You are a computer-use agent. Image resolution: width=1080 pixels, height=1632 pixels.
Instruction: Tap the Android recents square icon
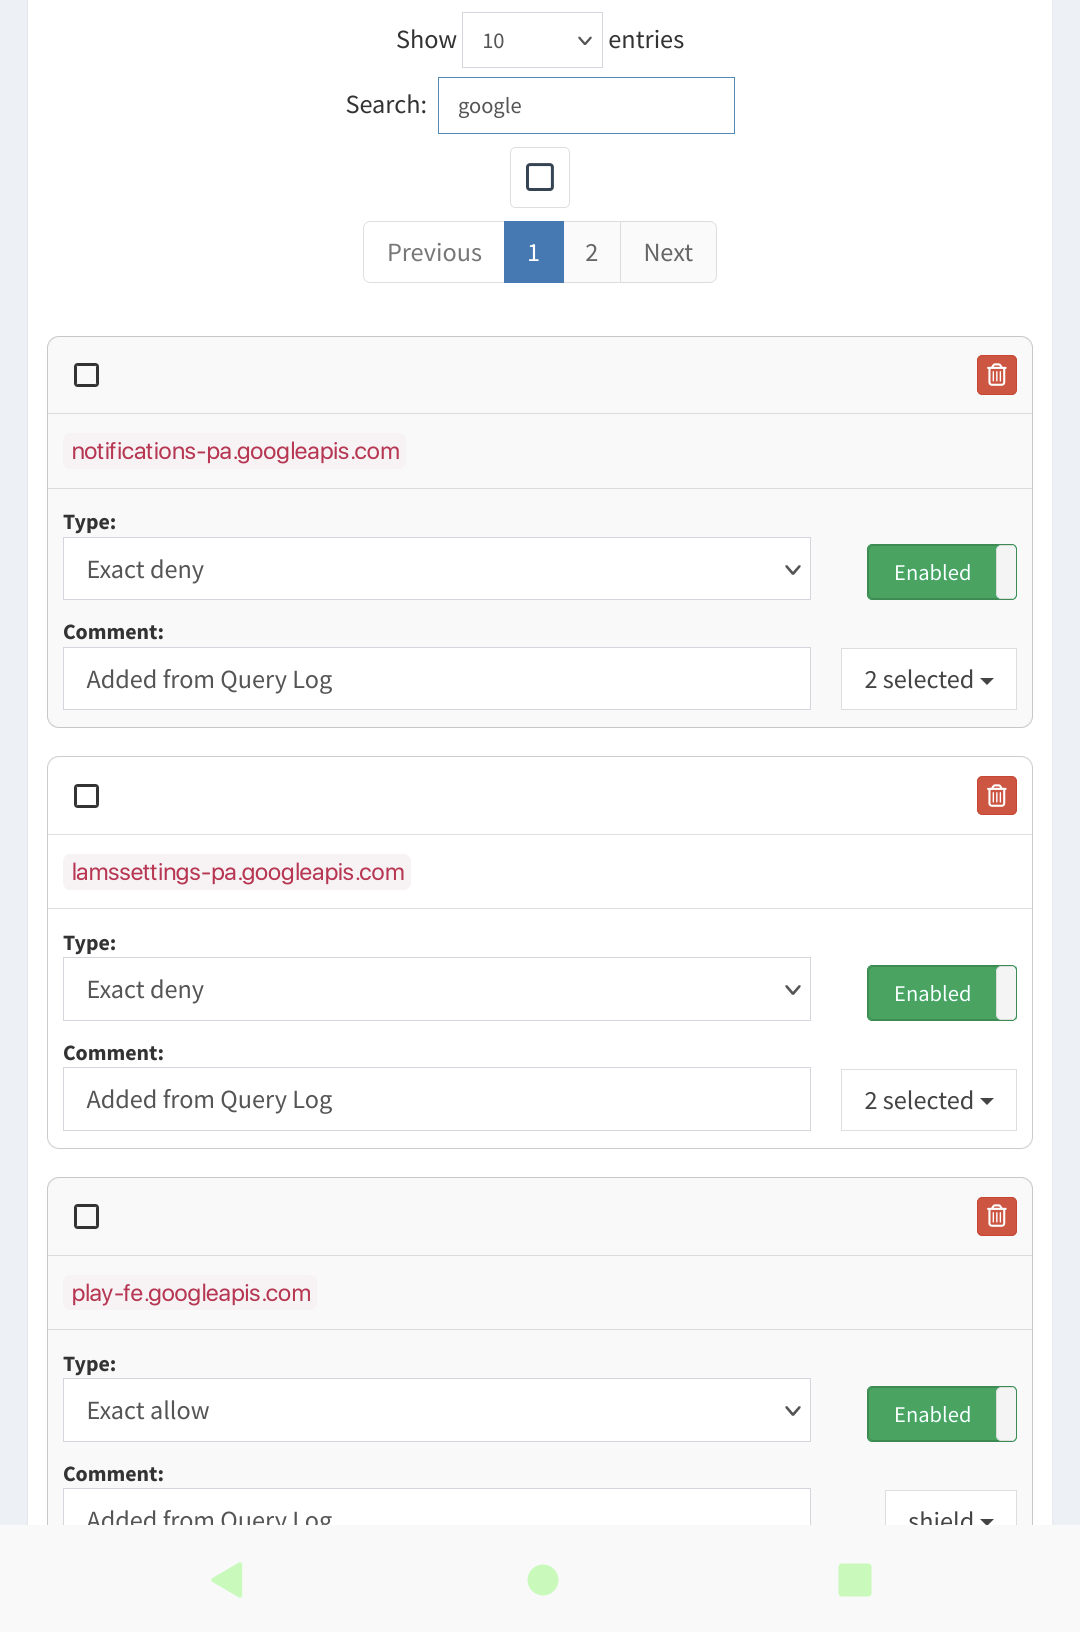pos(854,1580)
